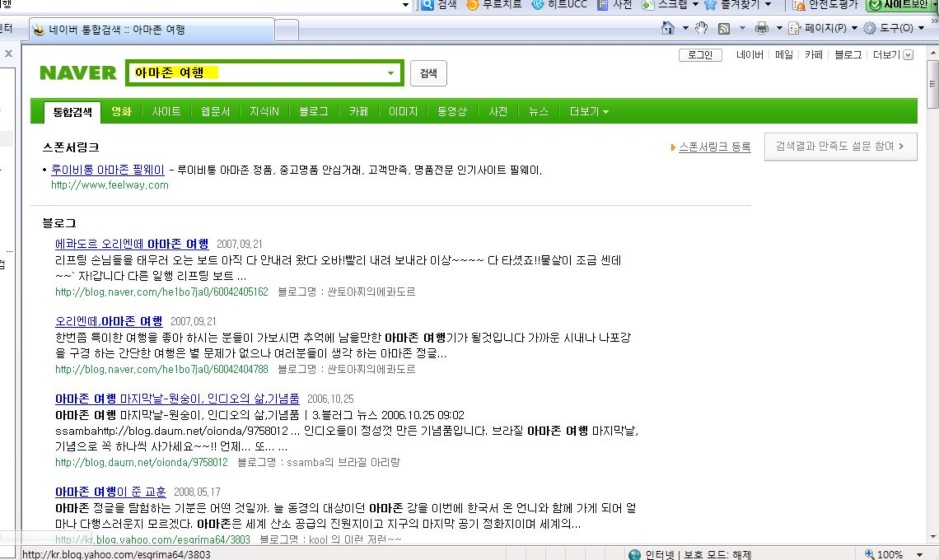The height and width of the screenshot is (560, 939).
Task: Click the scrollbar down arrow
Action: [x=932, y=537]
